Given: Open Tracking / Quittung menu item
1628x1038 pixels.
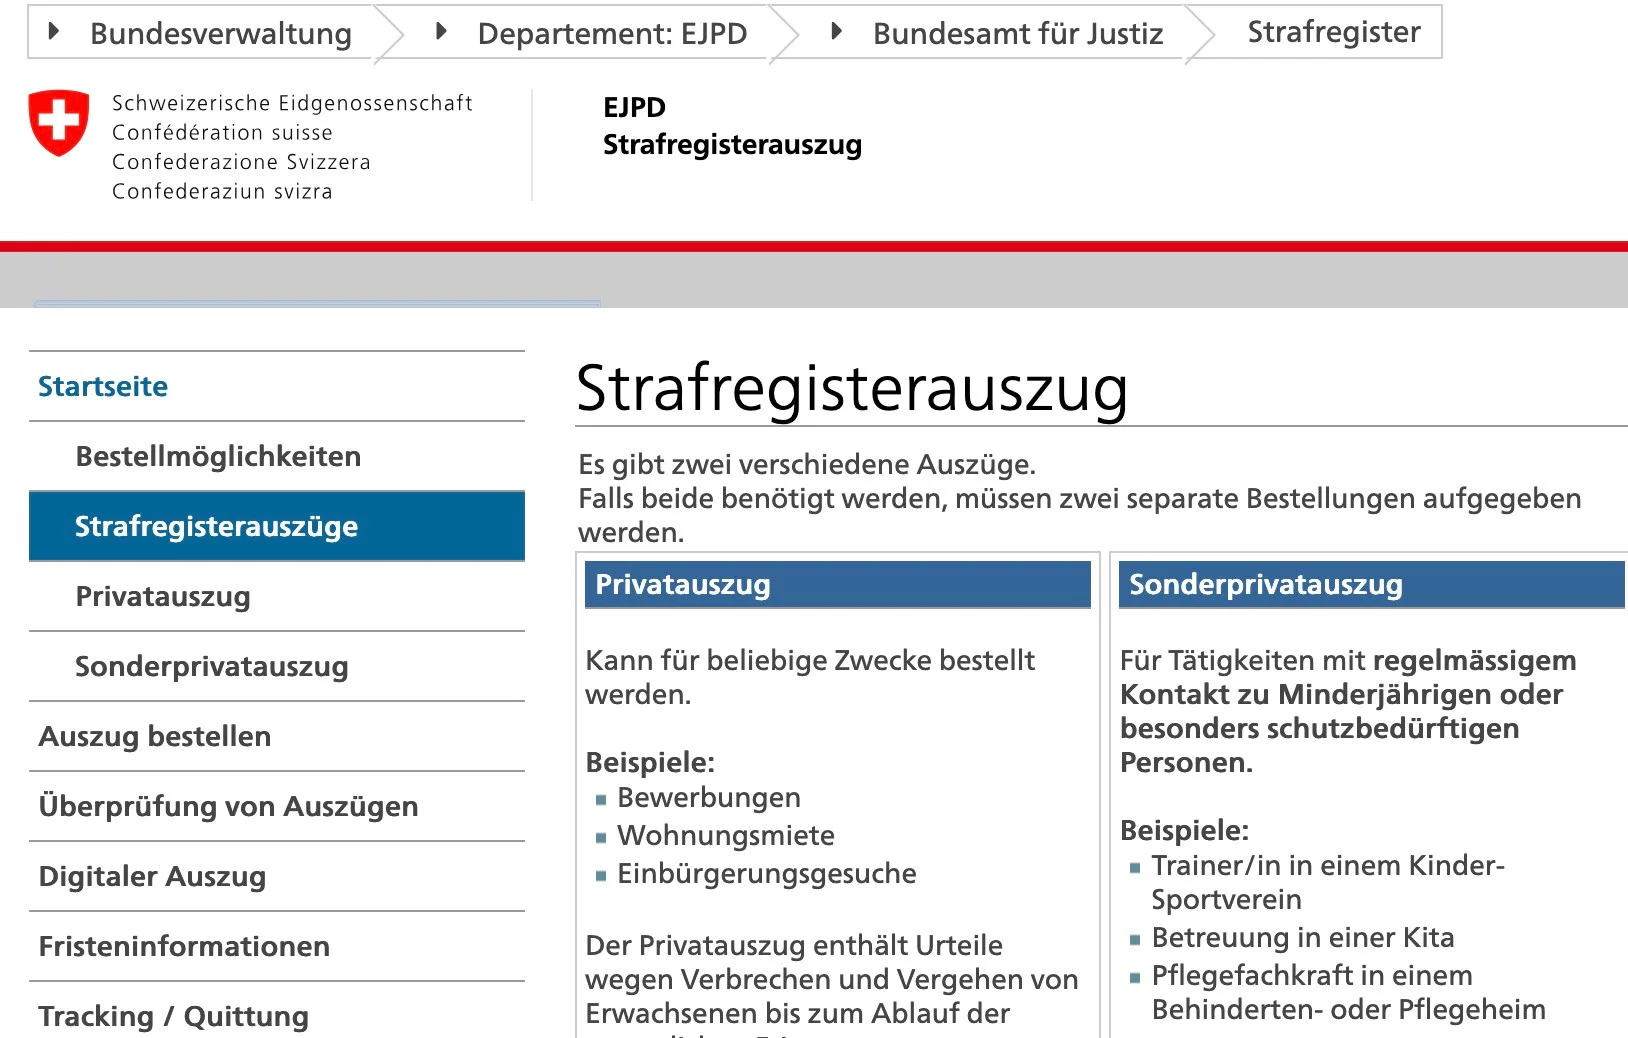Looking at the screenshot, I should [277, 1012].
